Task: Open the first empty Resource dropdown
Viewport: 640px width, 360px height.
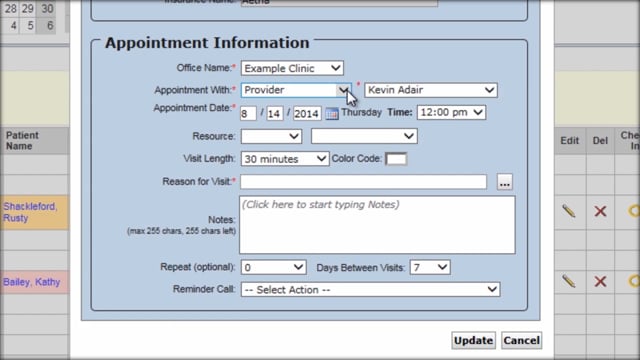Action: [271, 136]
